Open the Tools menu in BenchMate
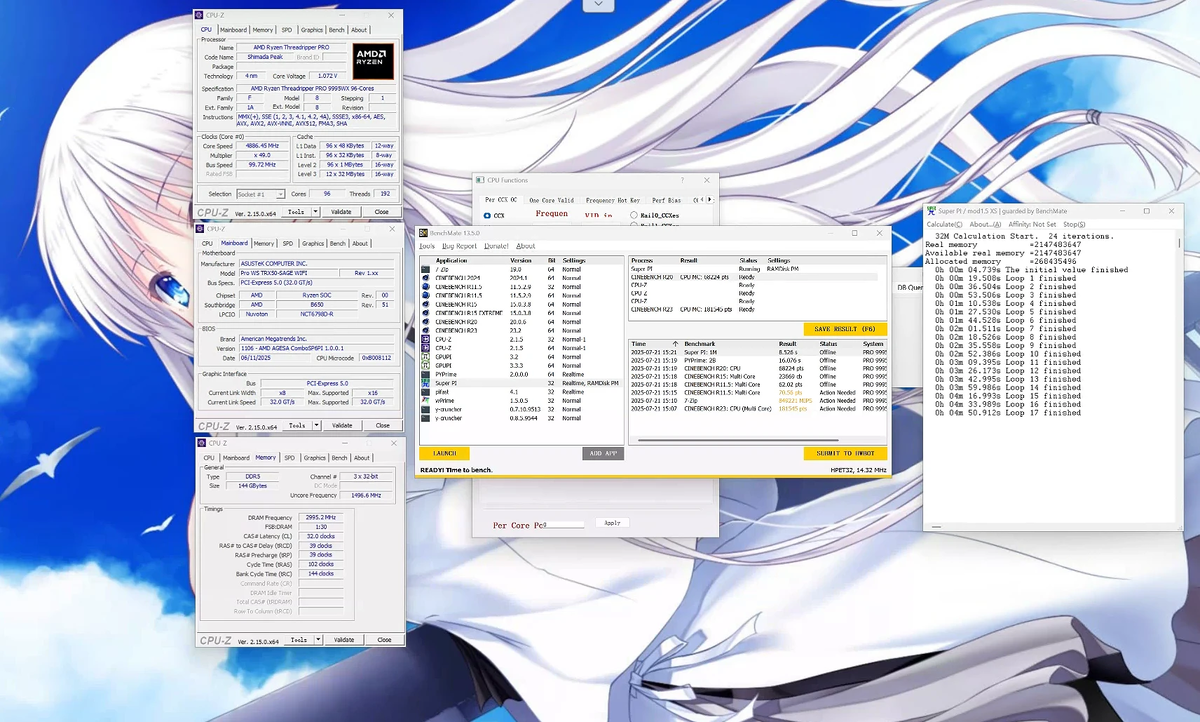The image size is (1200, 722). (427, 246)
